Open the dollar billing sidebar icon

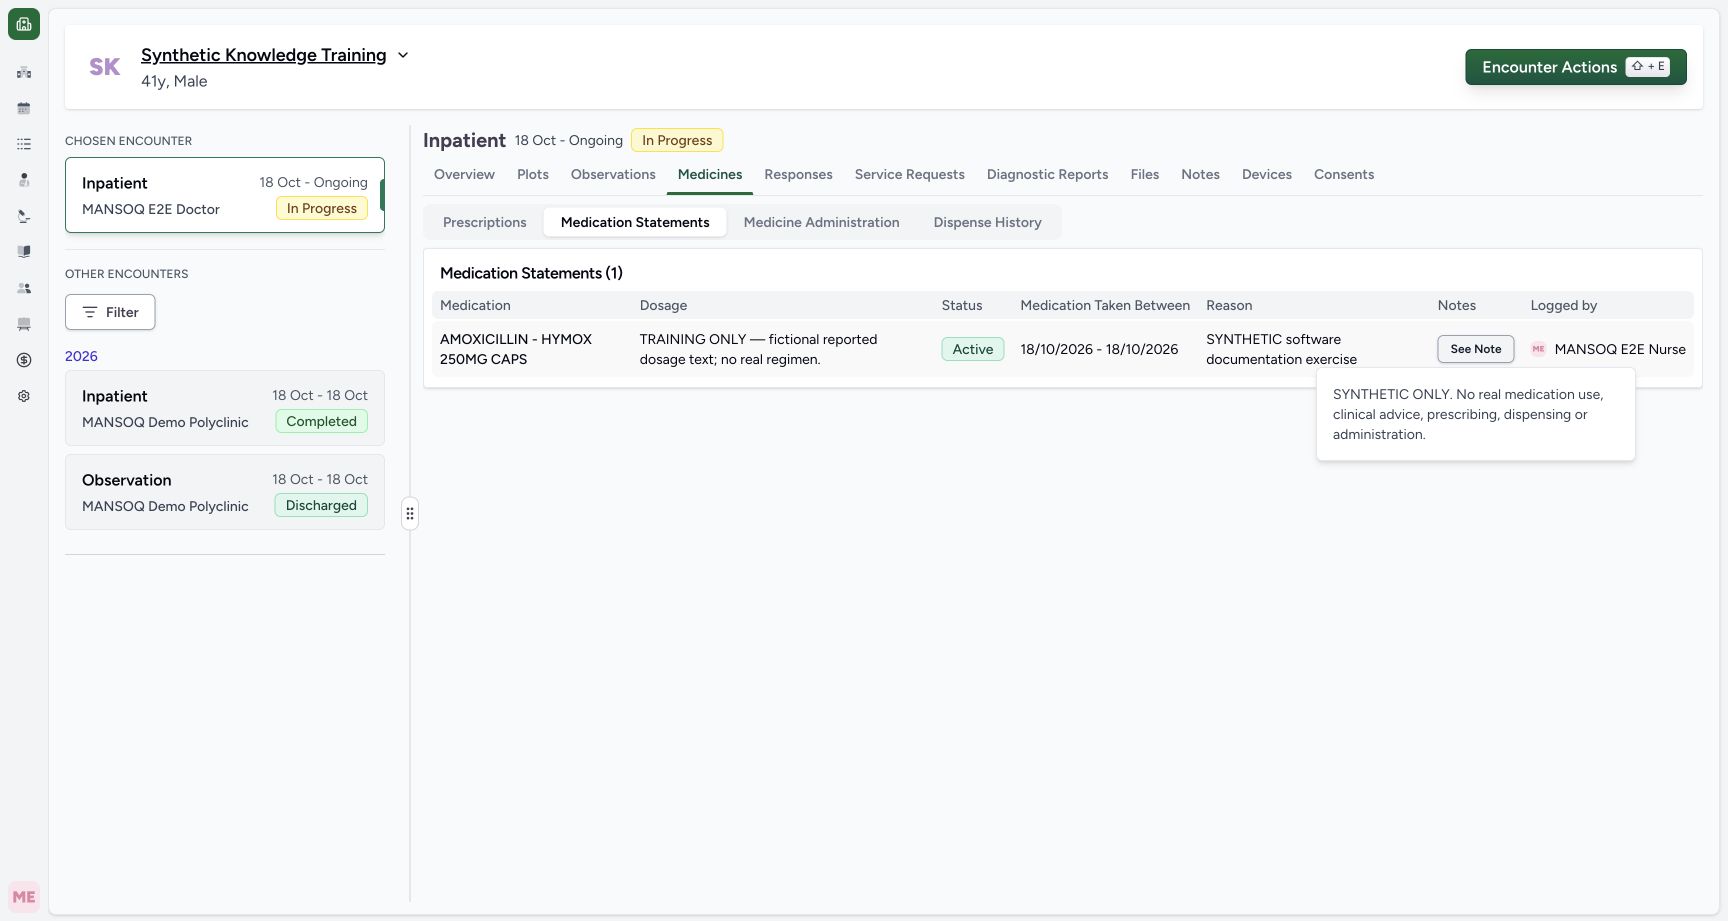click(x=24, y=360)
